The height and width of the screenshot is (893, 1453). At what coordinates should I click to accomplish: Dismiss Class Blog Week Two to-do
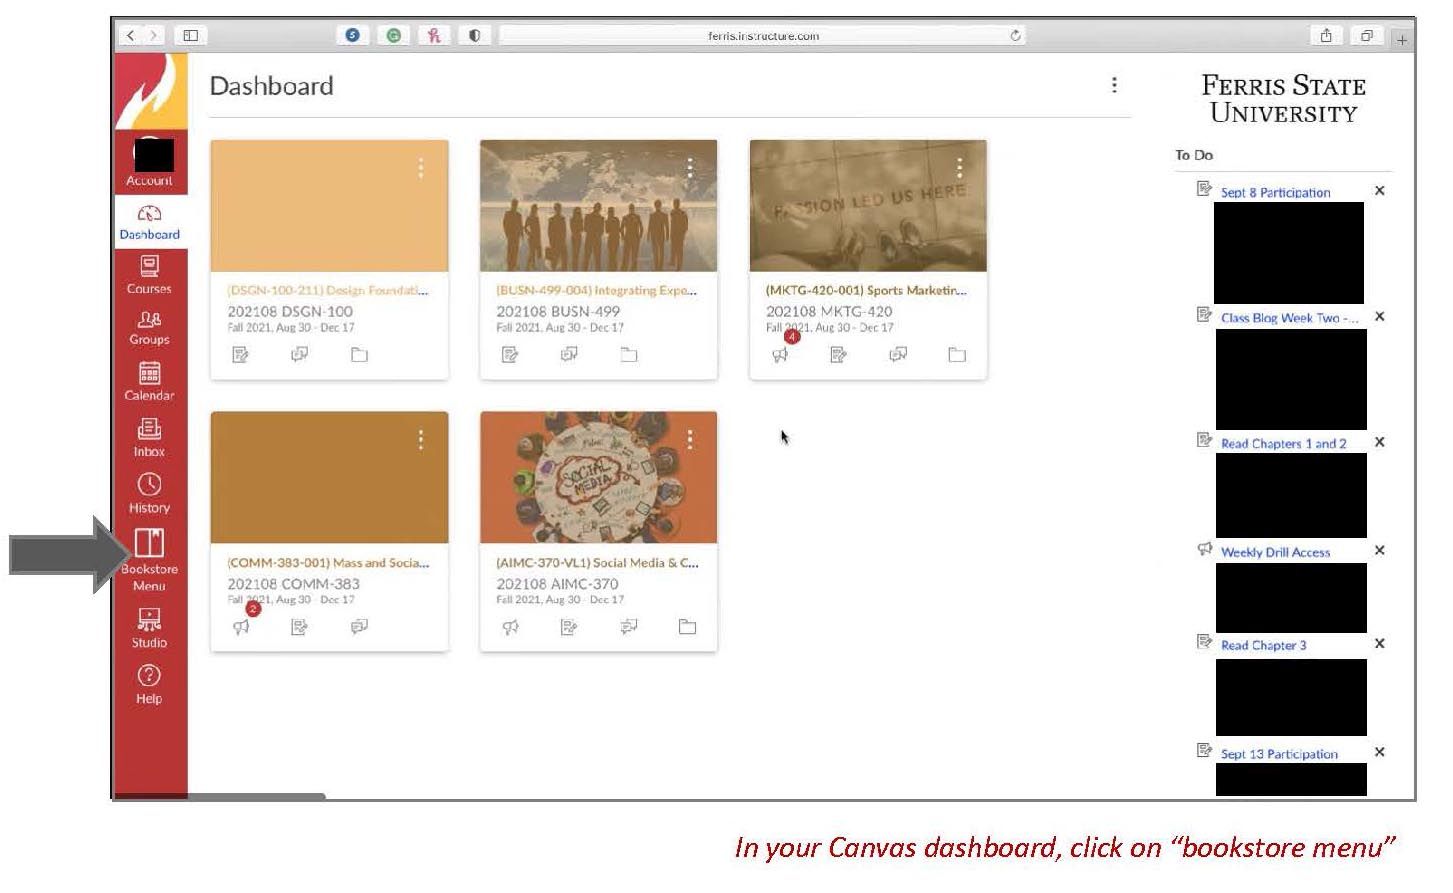1380,316
